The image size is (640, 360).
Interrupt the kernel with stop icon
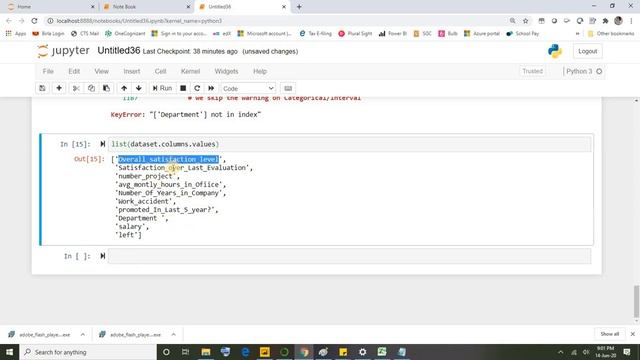[x=183, y=88]
